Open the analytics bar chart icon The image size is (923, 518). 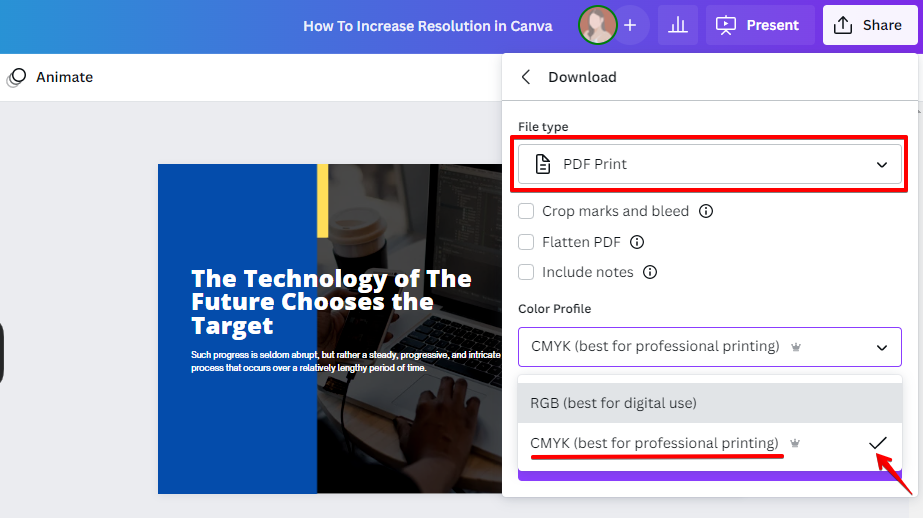coord(678,25)
